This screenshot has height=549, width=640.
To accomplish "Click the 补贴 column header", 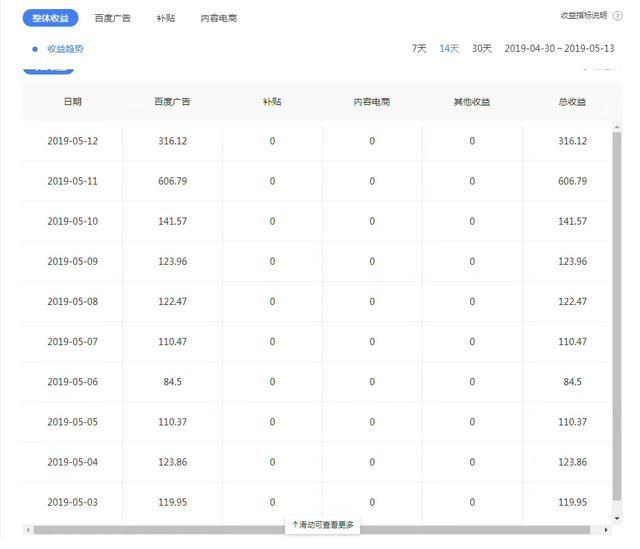I will (x=272, y=101).
